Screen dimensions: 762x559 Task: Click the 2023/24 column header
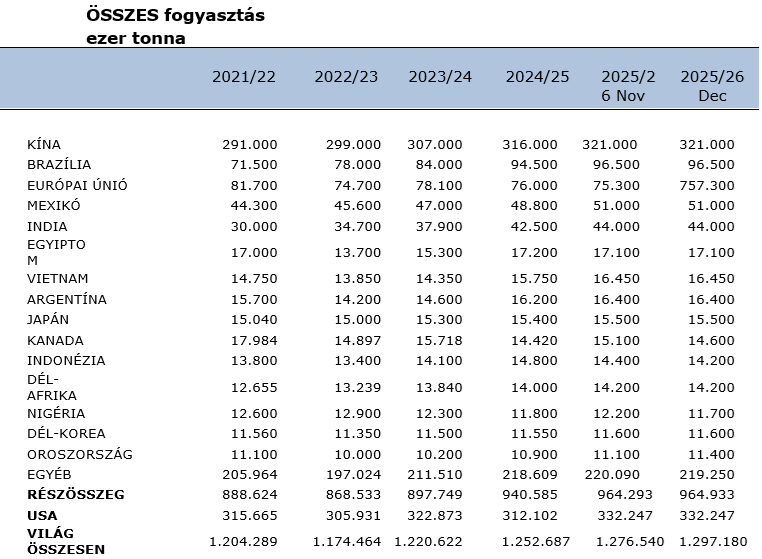click(440, 77)
